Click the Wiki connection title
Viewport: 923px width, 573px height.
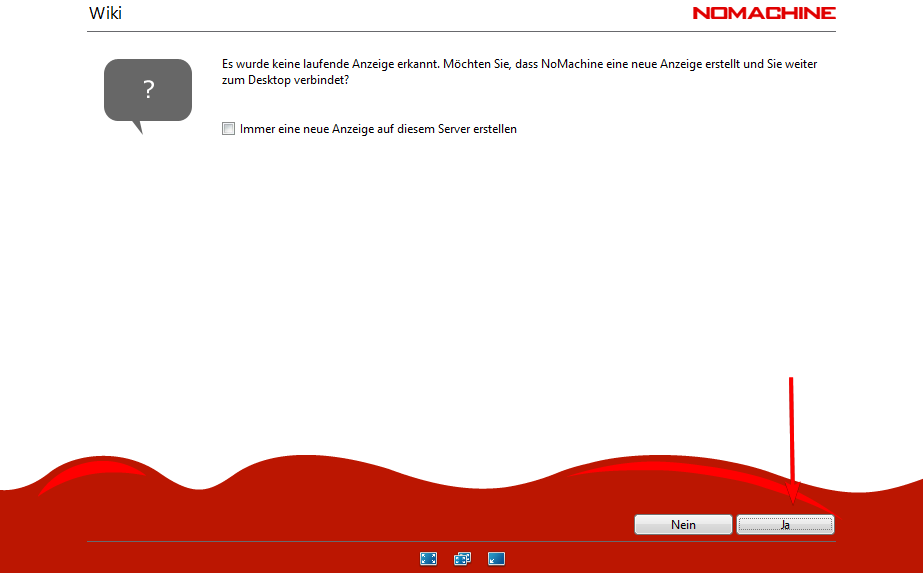[106, 13]
